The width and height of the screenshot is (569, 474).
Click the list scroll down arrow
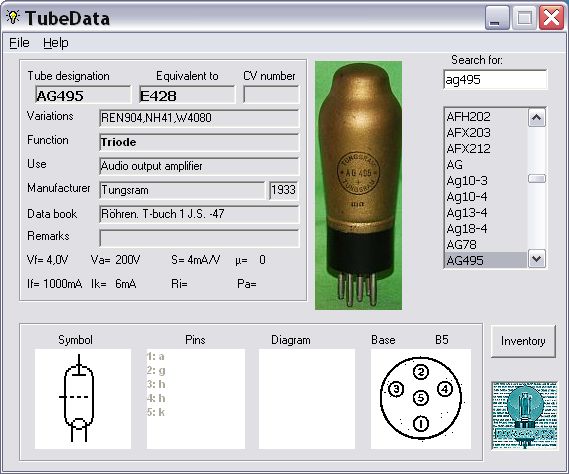coord(537,259)
